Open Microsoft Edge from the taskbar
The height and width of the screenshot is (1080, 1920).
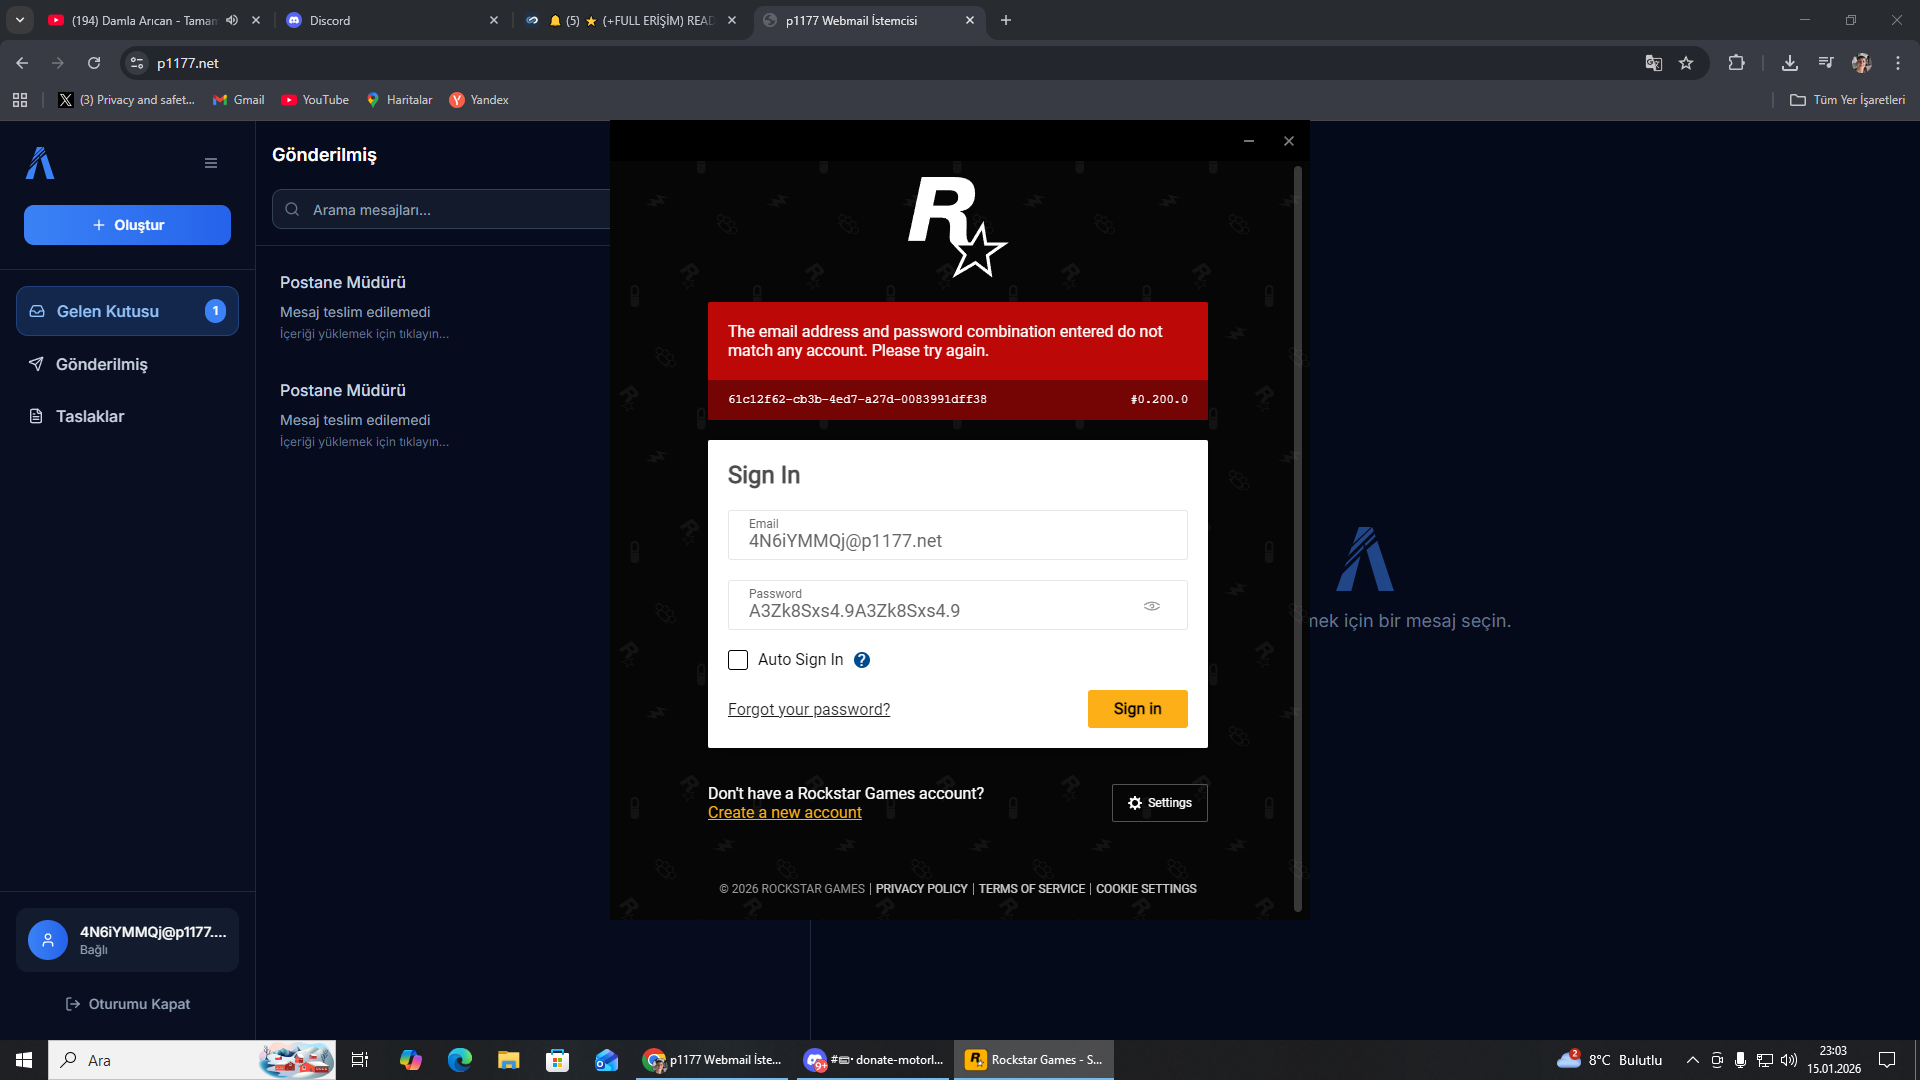pyautogui.click(x=460, y=1060)
